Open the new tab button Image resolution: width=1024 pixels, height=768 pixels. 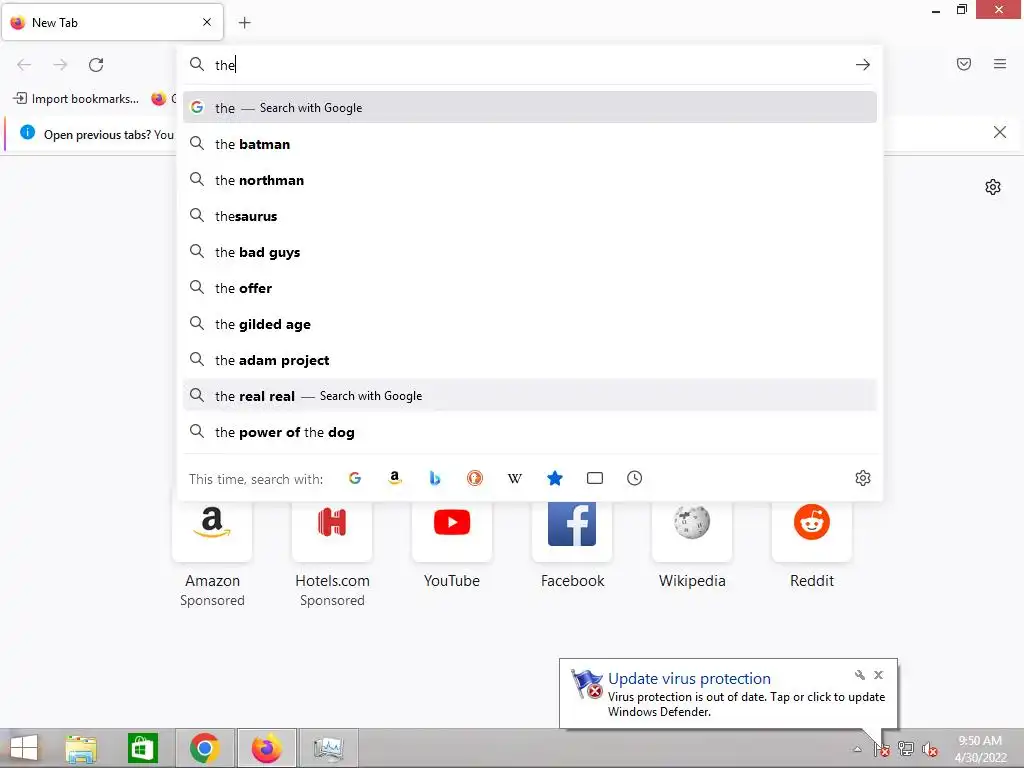pos(244,23)
